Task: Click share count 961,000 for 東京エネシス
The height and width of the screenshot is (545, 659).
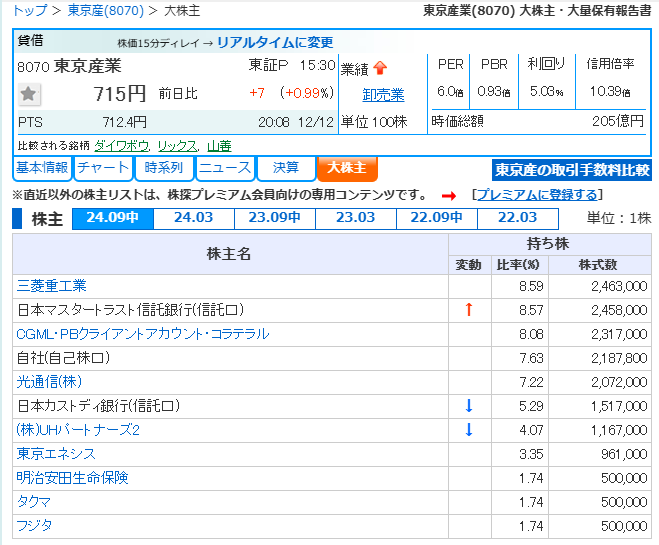Action: [x=624, y=454]
